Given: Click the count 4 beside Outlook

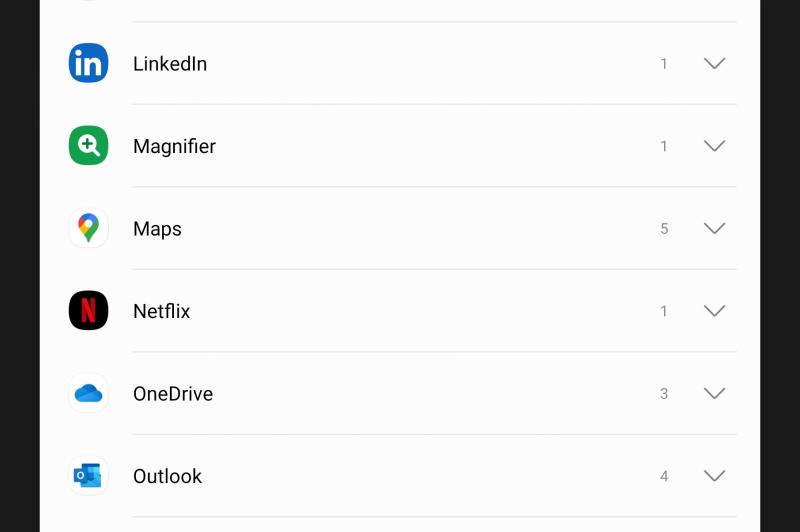Looking at the screenshot, I should click(664, 476).
